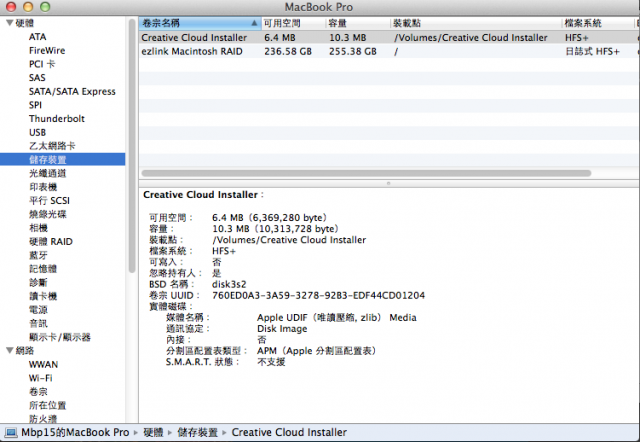Minimize the MacBook Pro window
Viewport: 640px width, 442px height.
(x=28, y=7)
